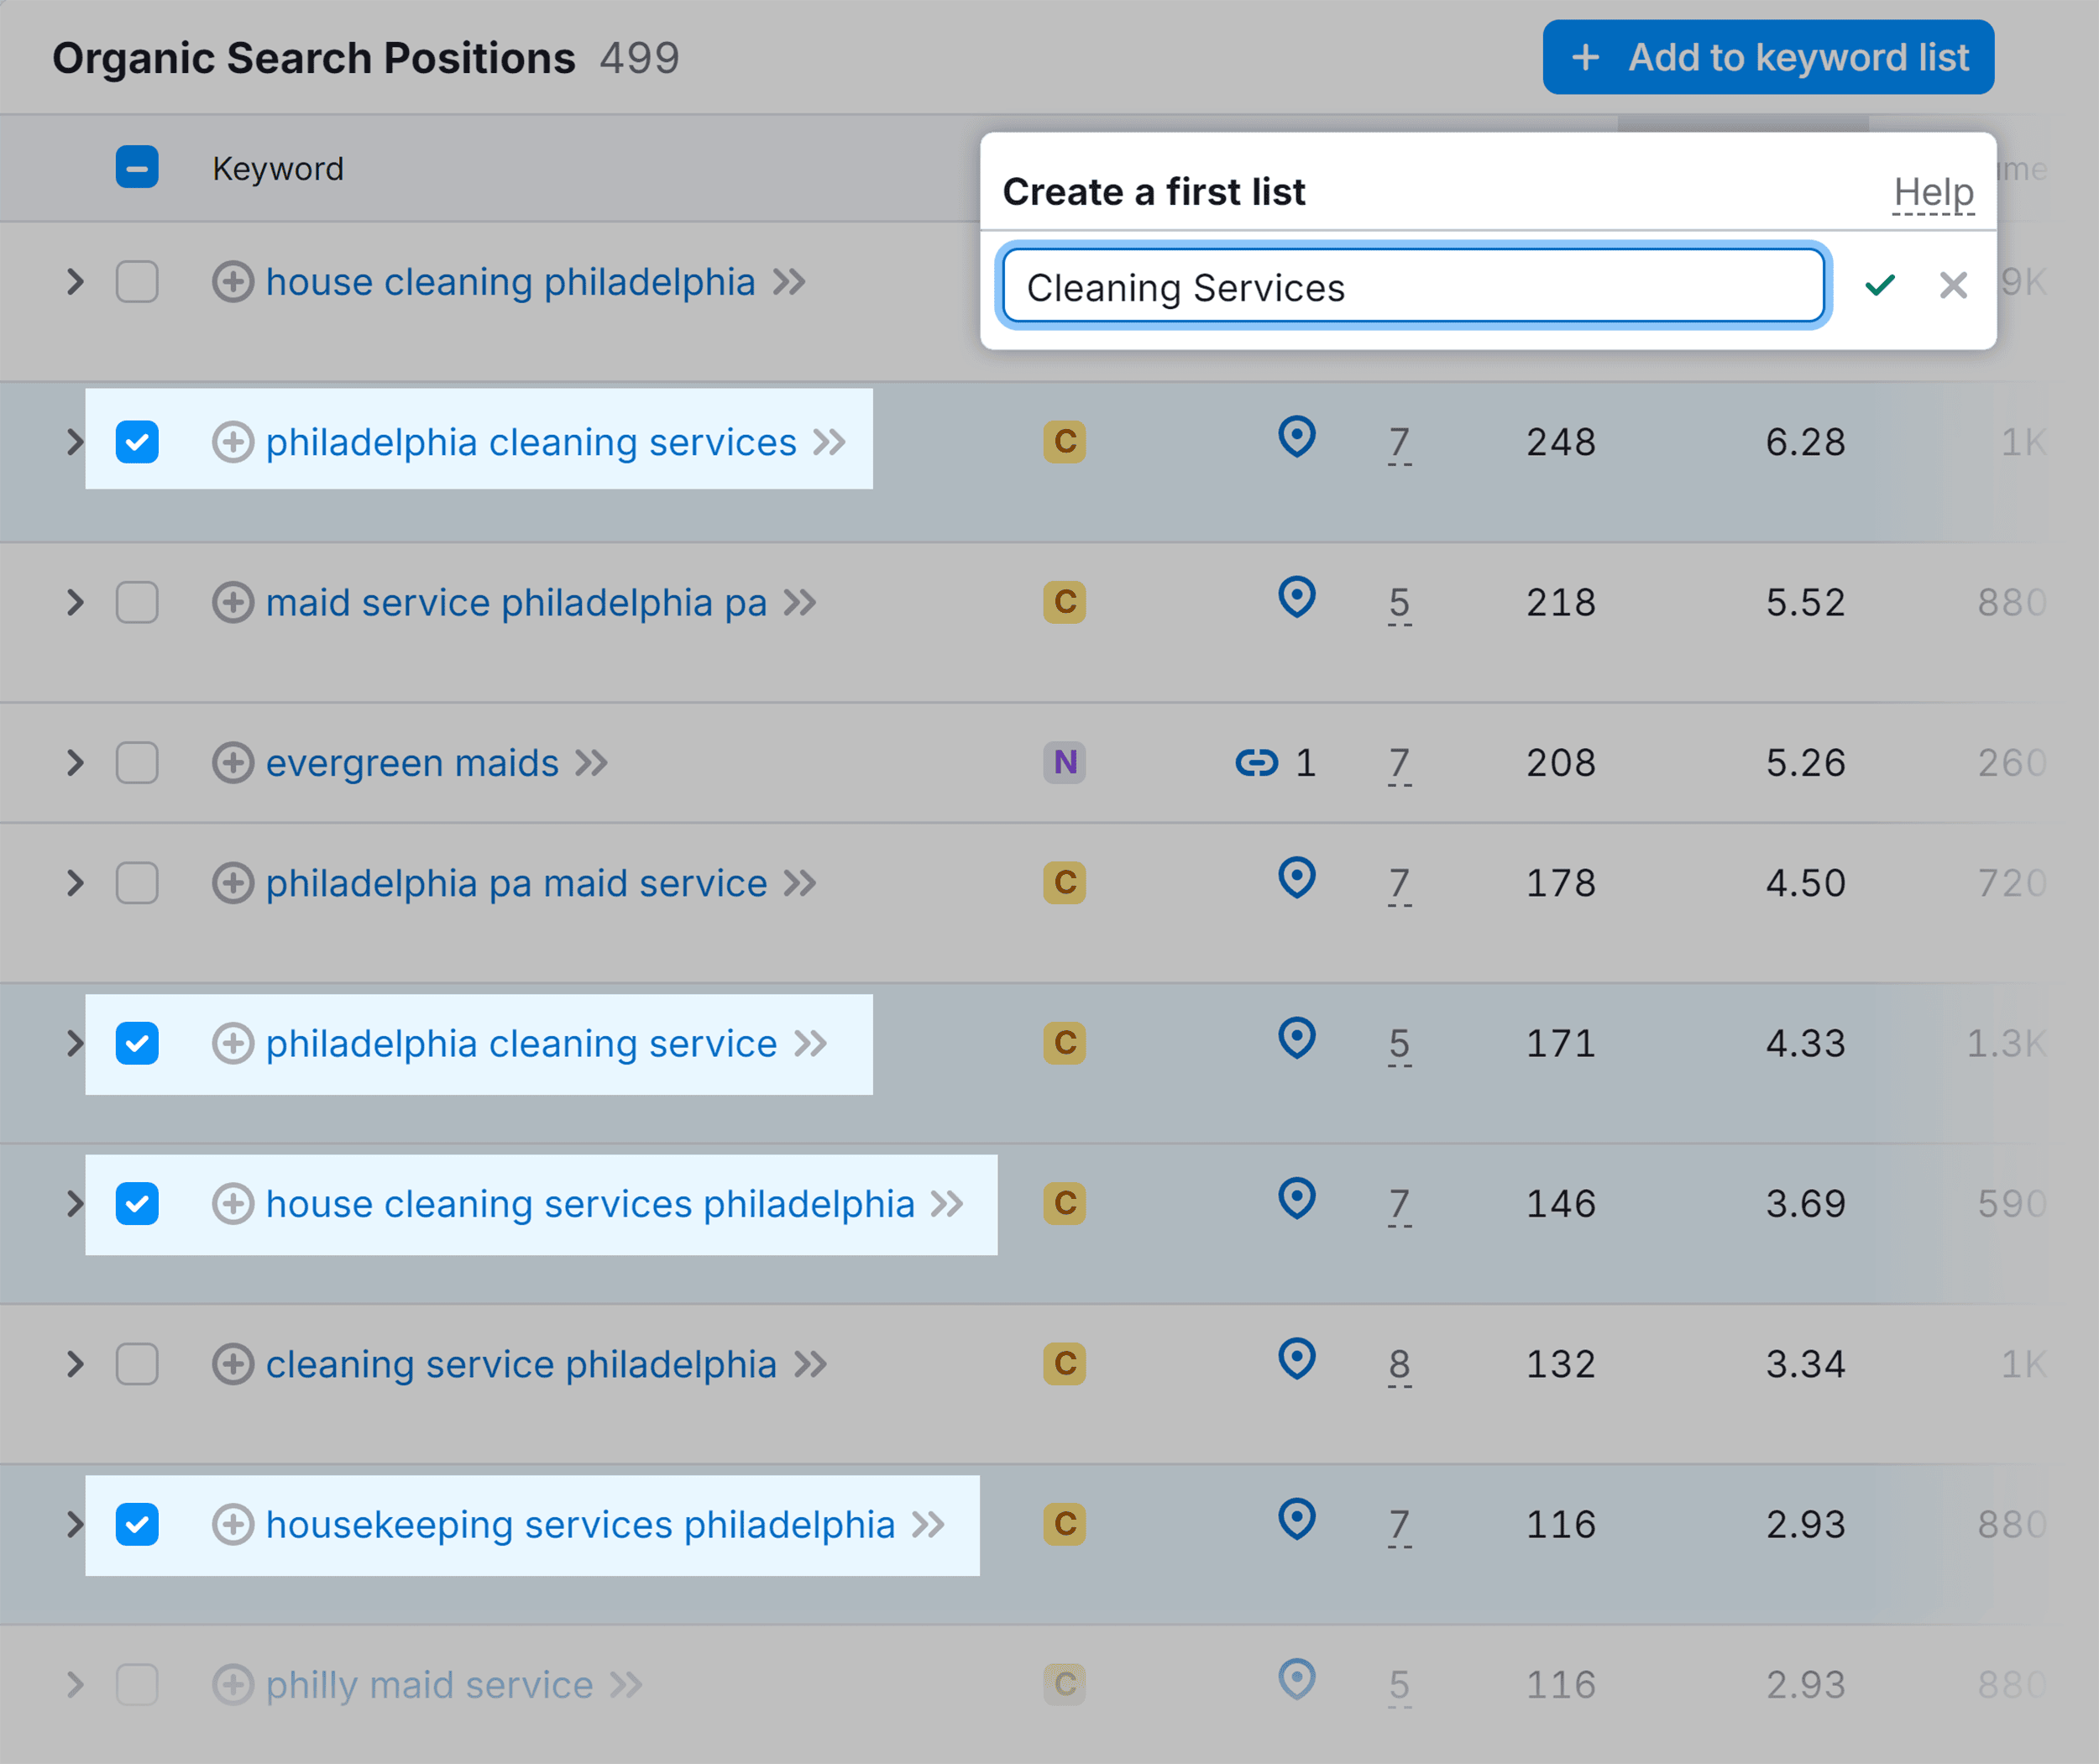Open the Help link in the dialog

pos(1931,192)
